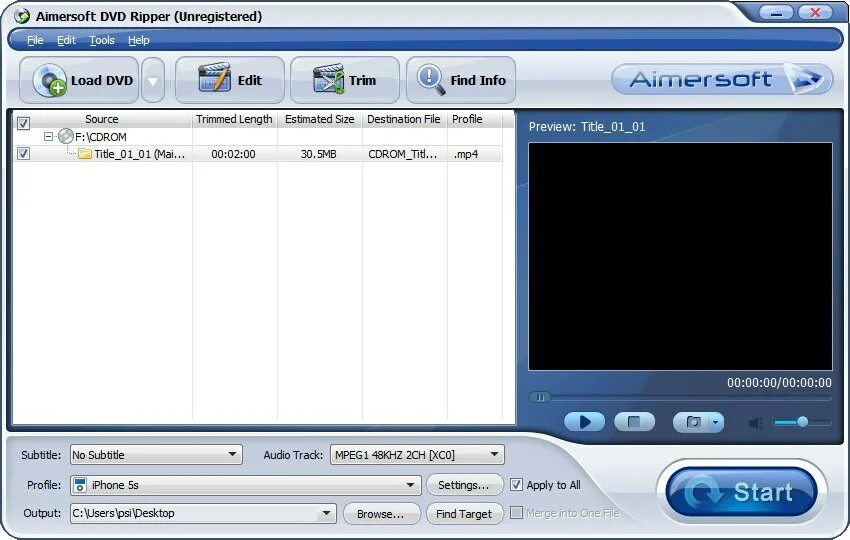The width and height of the screenshot is (850, 540).
Task: Open the Edit video tool
Action: pos(230,80)
